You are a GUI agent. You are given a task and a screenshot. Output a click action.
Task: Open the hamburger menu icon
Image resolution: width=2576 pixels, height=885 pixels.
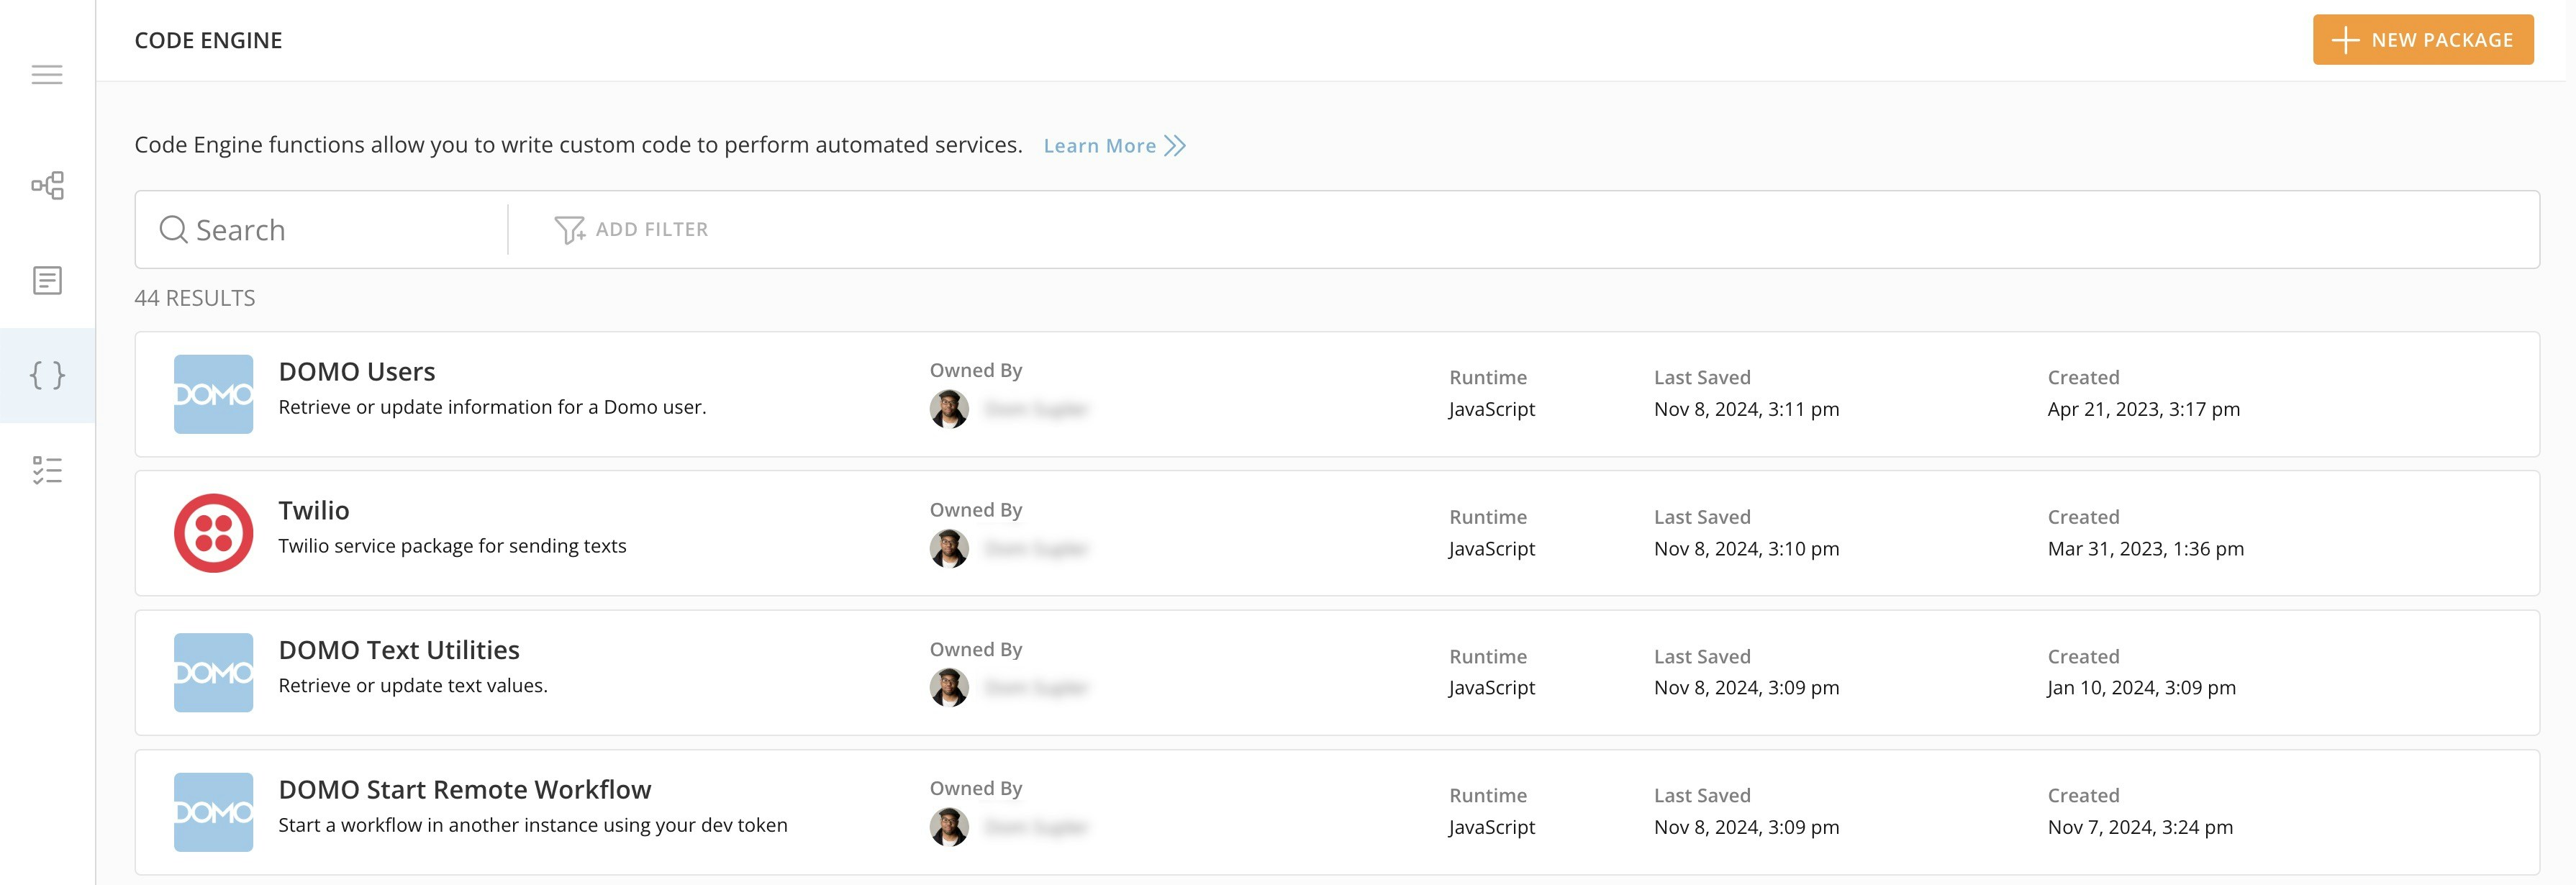(x=47, y=75)
